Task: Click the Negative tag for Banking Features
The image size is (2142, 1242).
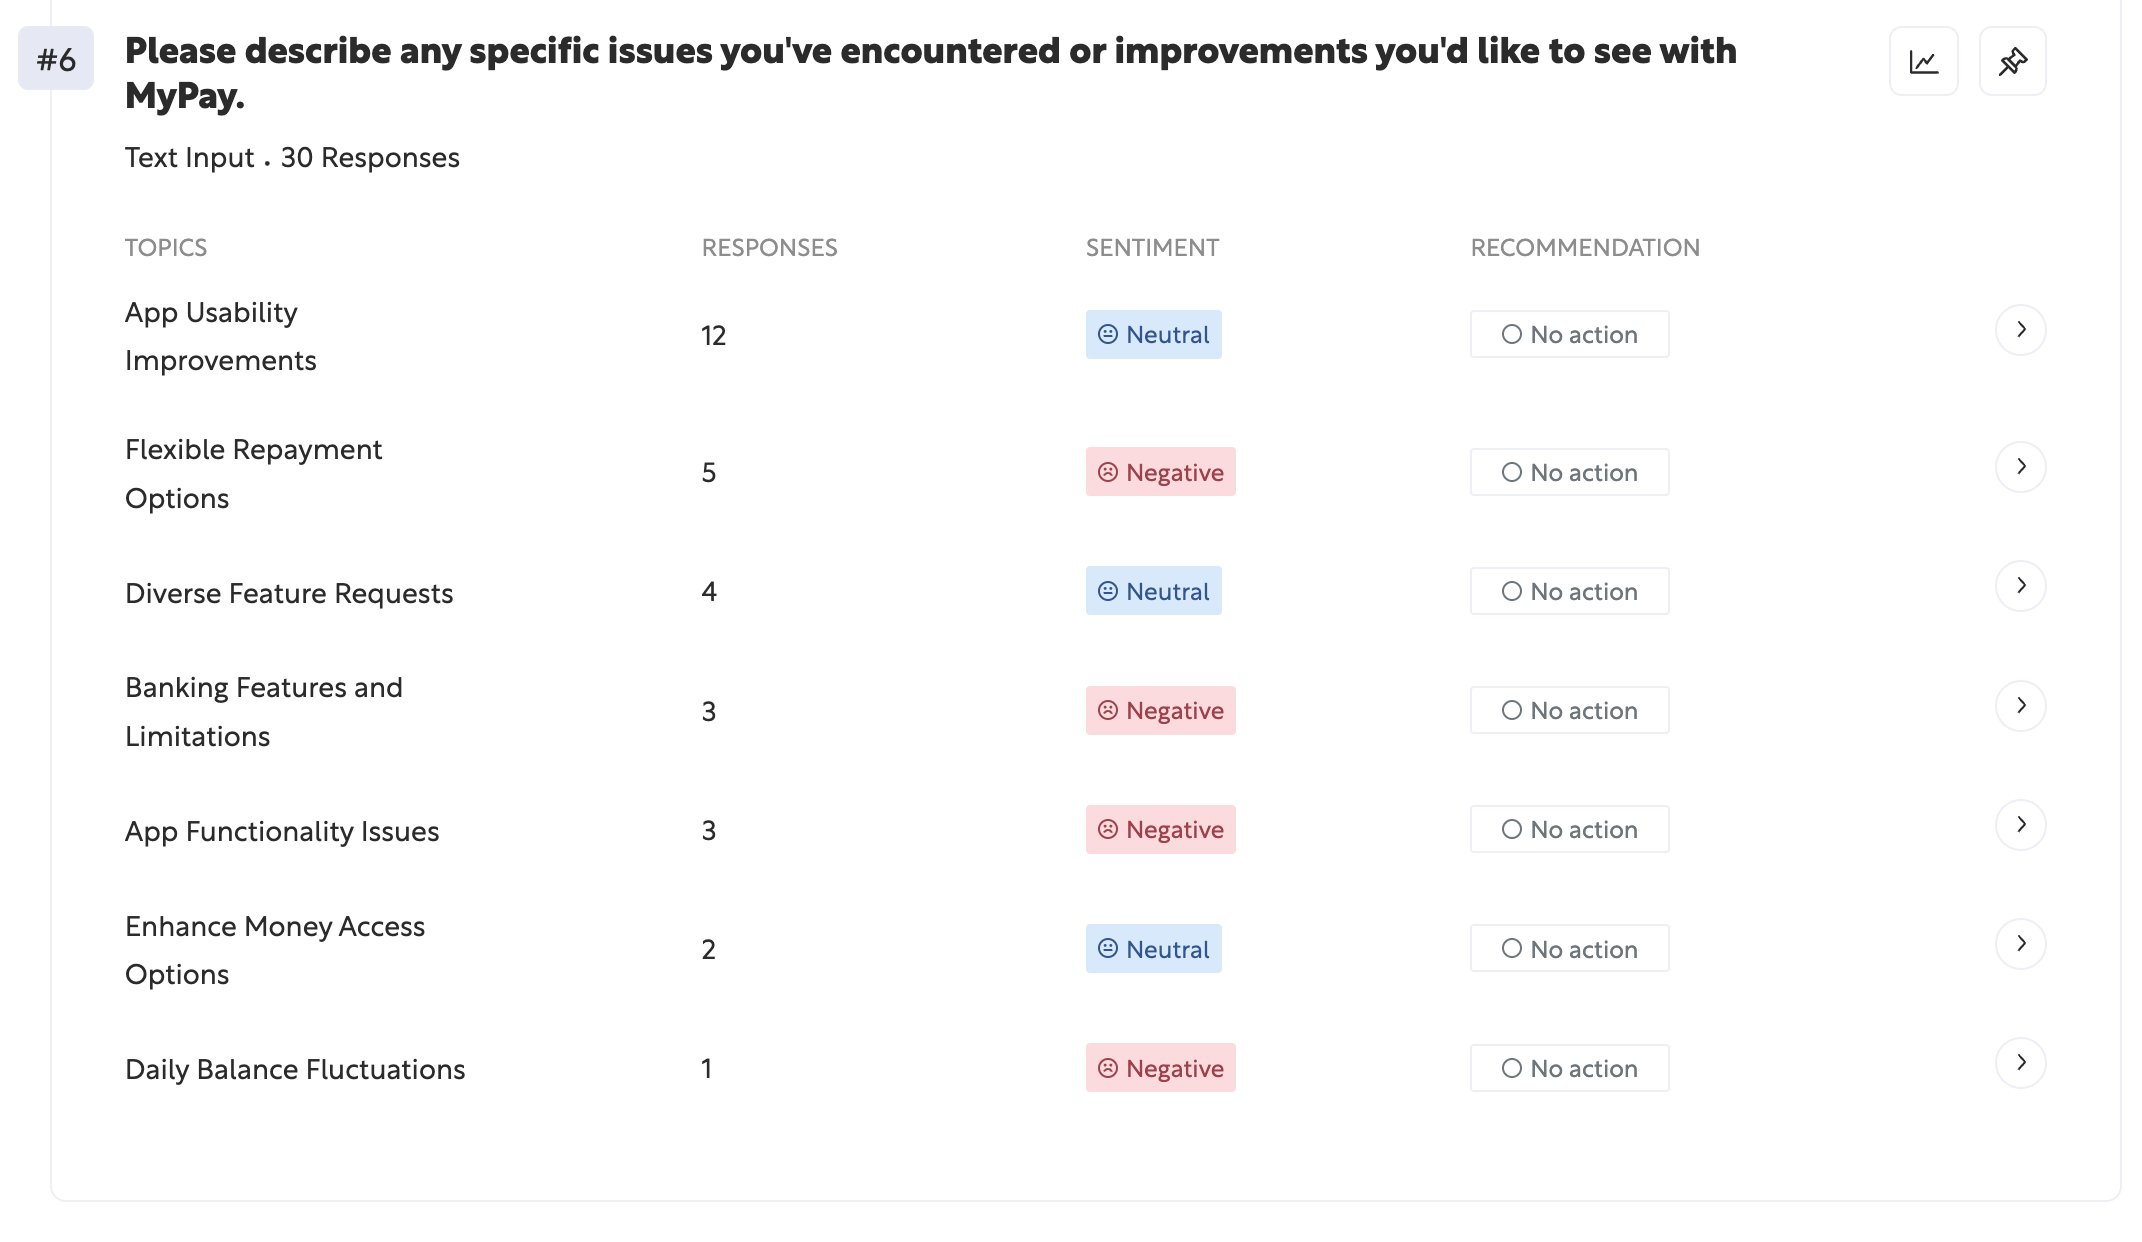Action: [x=1160, y=711]
